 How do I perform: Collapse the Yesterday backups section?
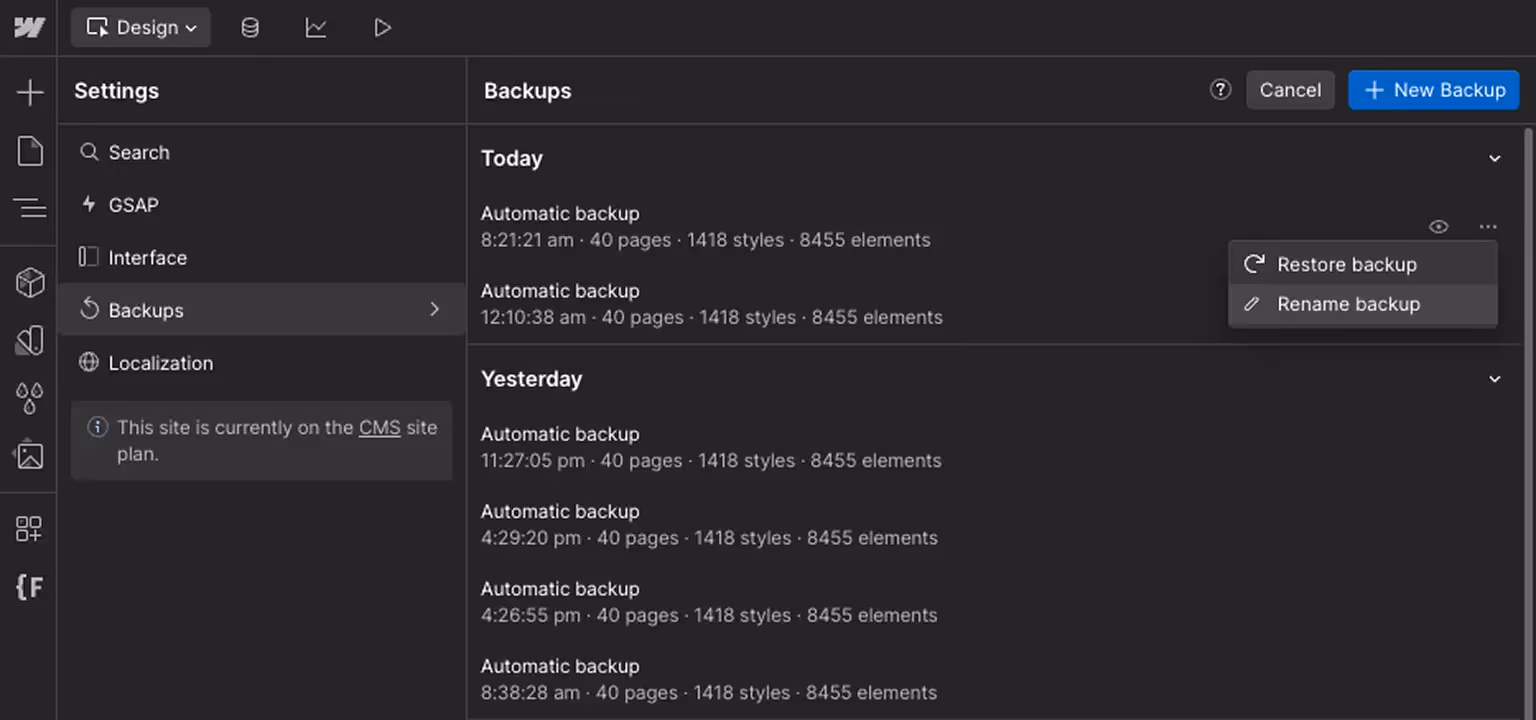tap(1495, 379)
